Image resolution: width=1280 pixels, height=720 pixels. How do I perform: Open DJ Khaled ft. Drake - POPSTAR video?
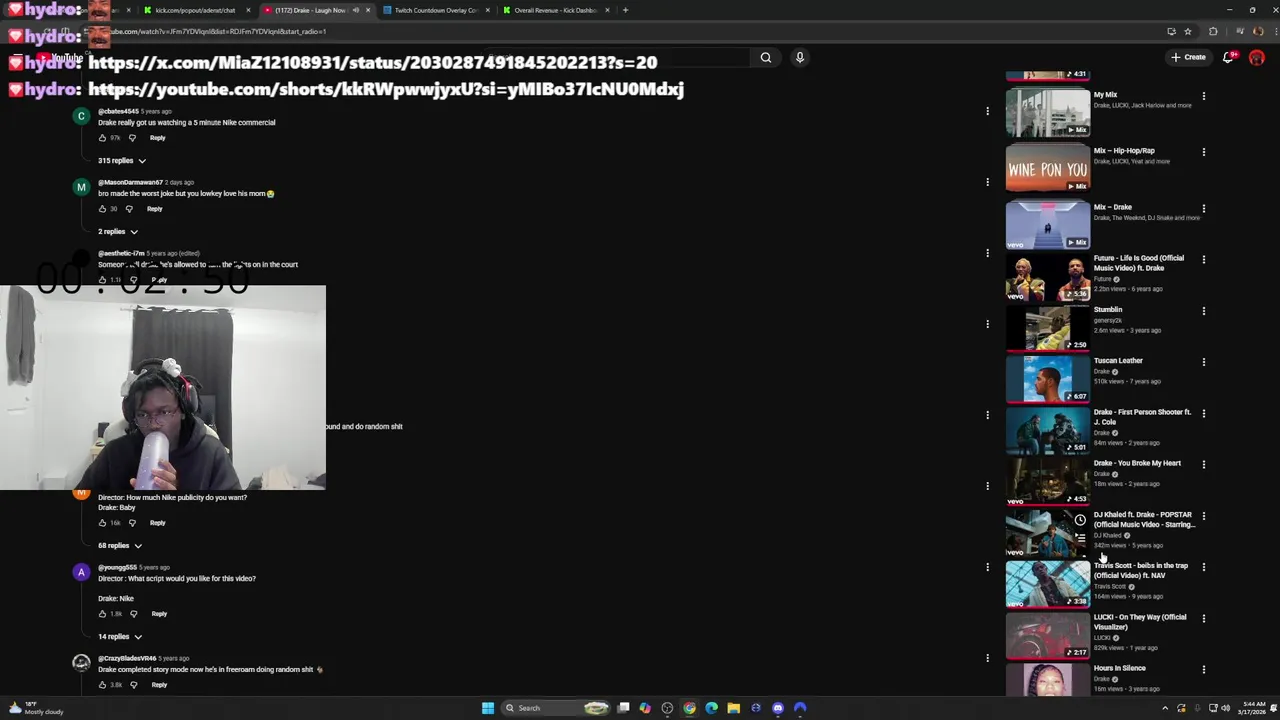click(1048, 533)
